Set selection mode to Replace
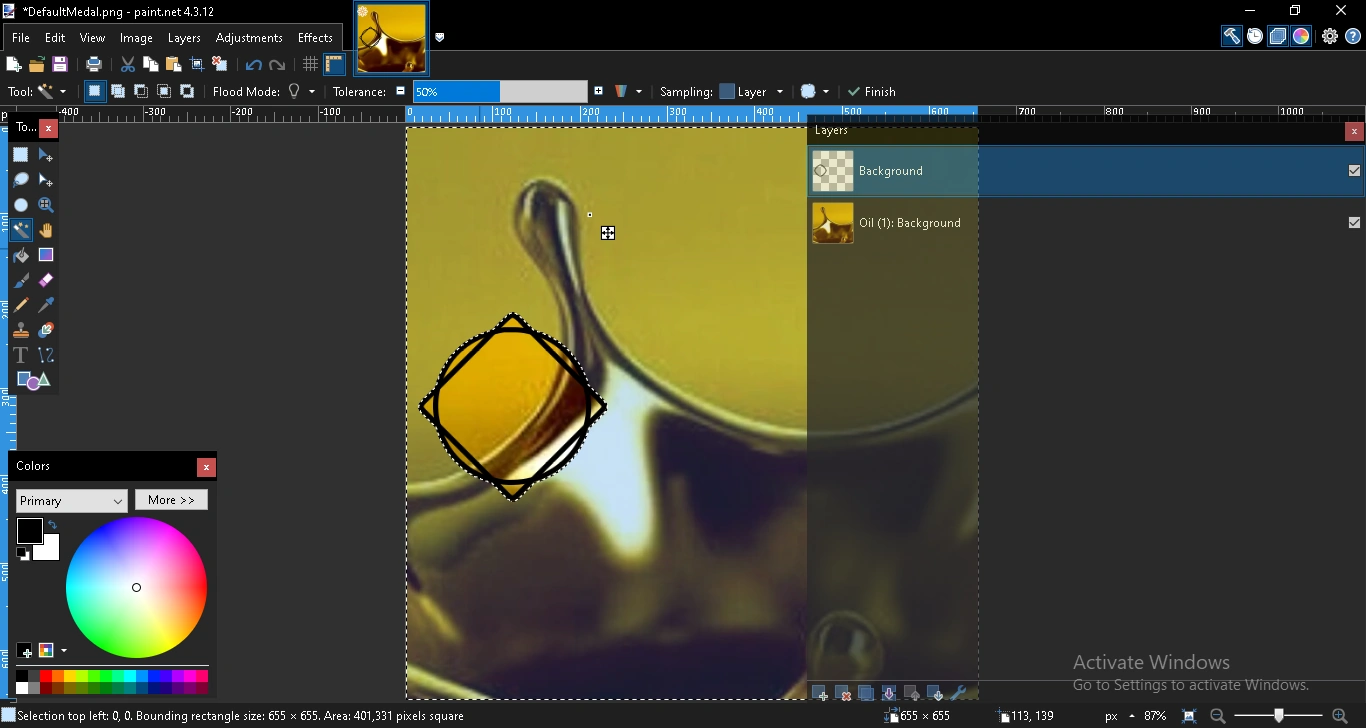This screenshot has height=728, width=1366. 94,92
